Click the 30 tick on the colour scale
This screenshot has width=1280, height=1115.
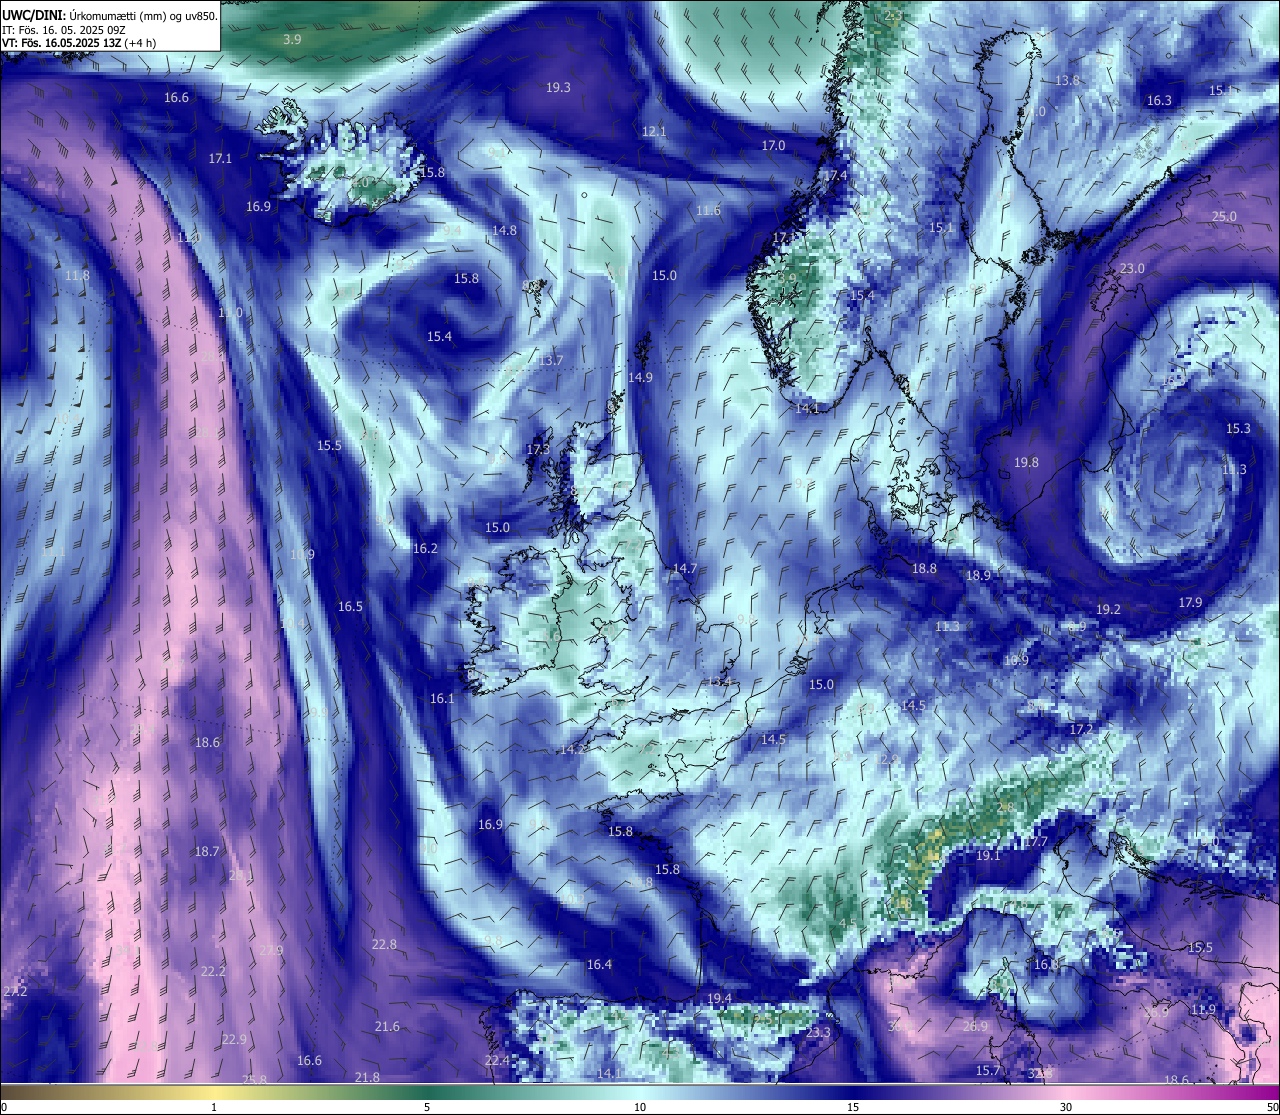point(1066,1107)
